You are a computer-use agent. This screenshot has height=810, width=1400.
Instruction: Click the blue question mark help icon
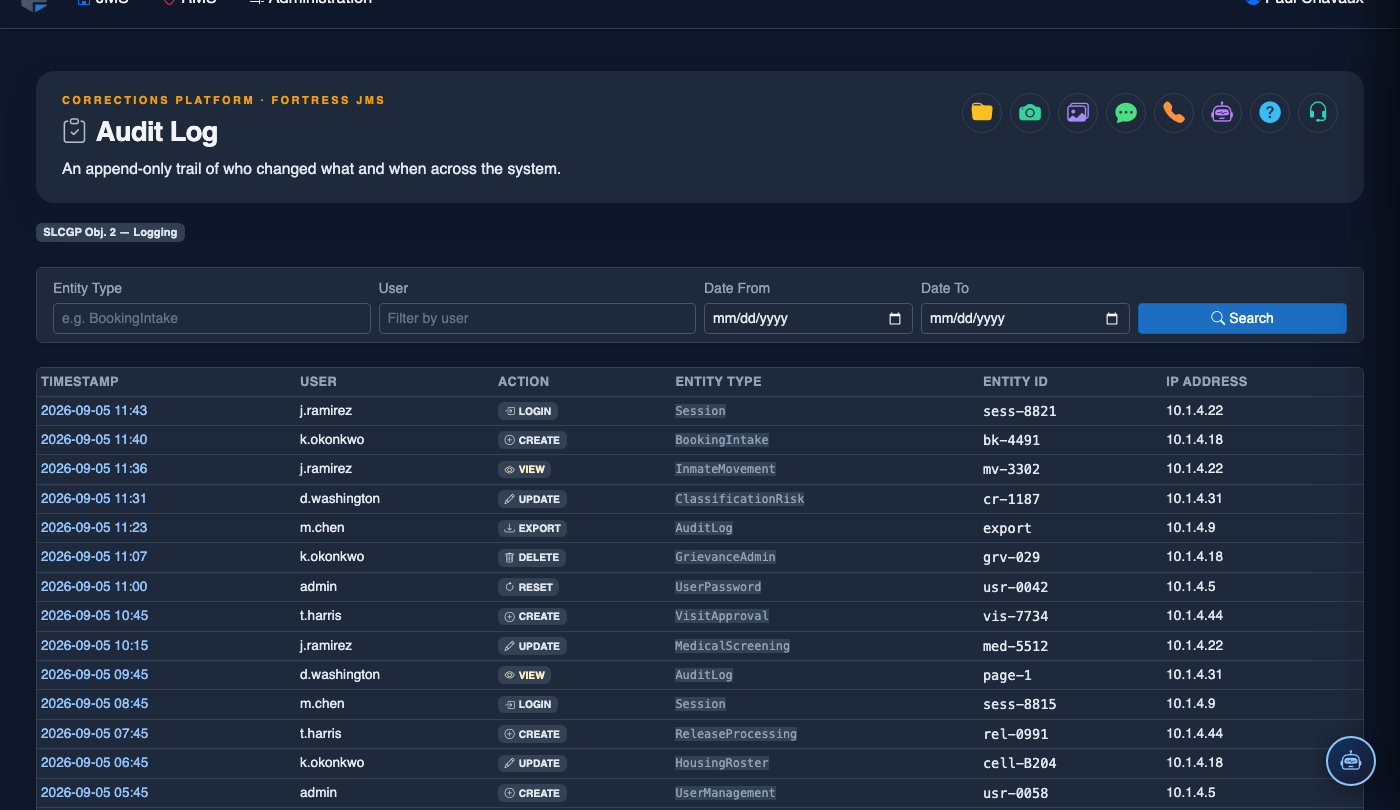[1270, 112]
